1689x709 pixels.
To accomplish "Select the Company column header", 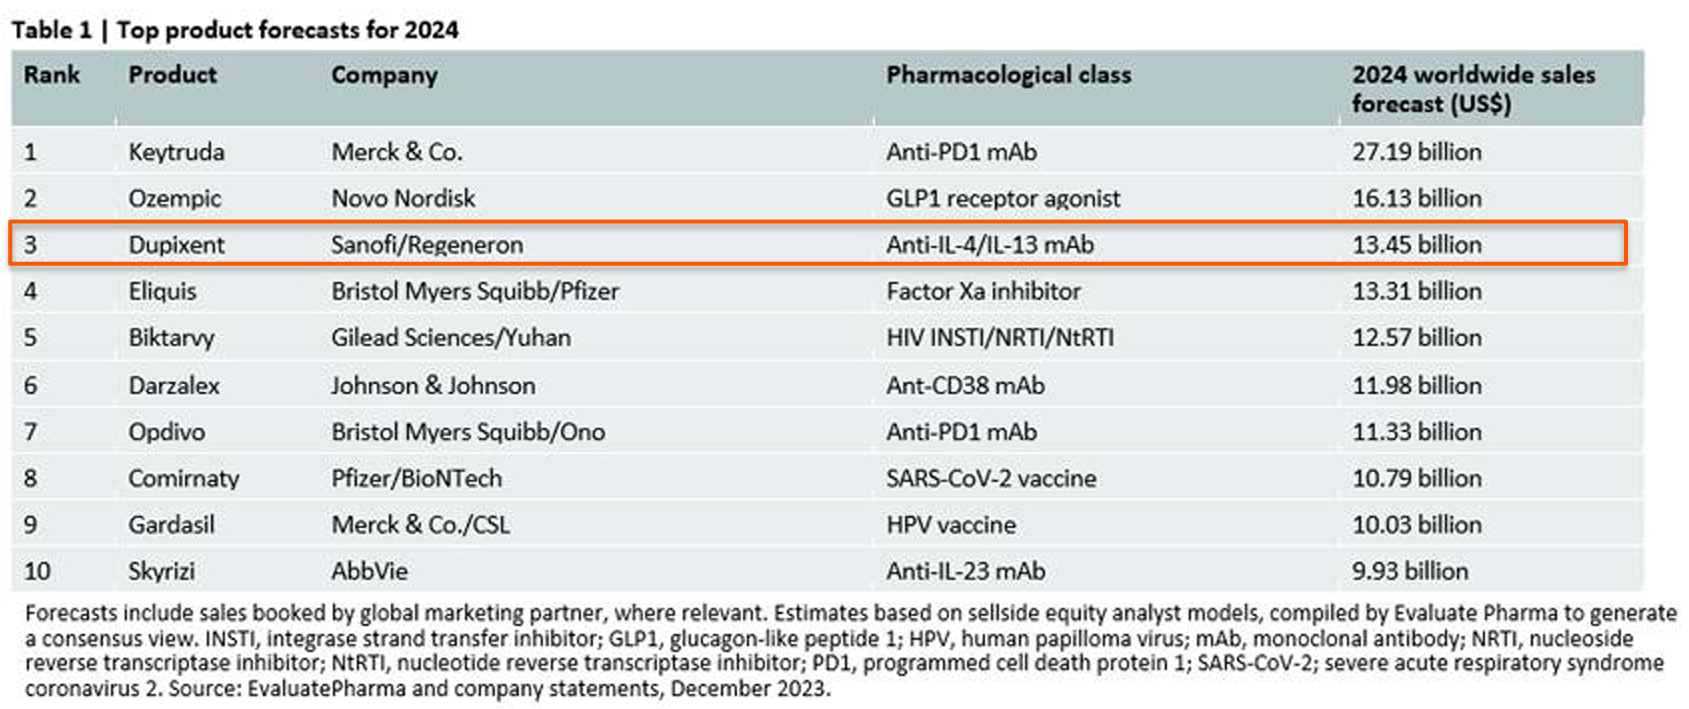I will [x=384, y=76].
